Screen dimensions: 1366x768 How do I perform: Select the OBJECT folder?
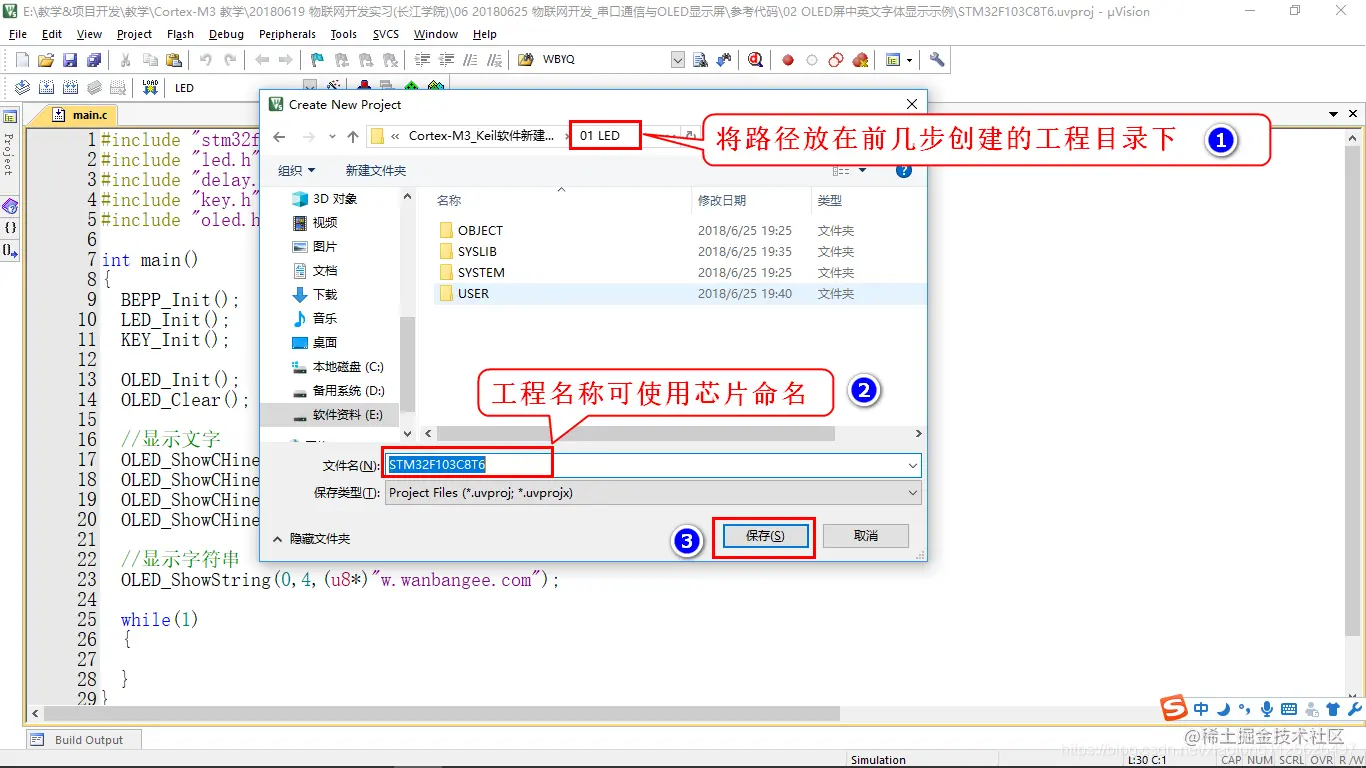point(480,230)
